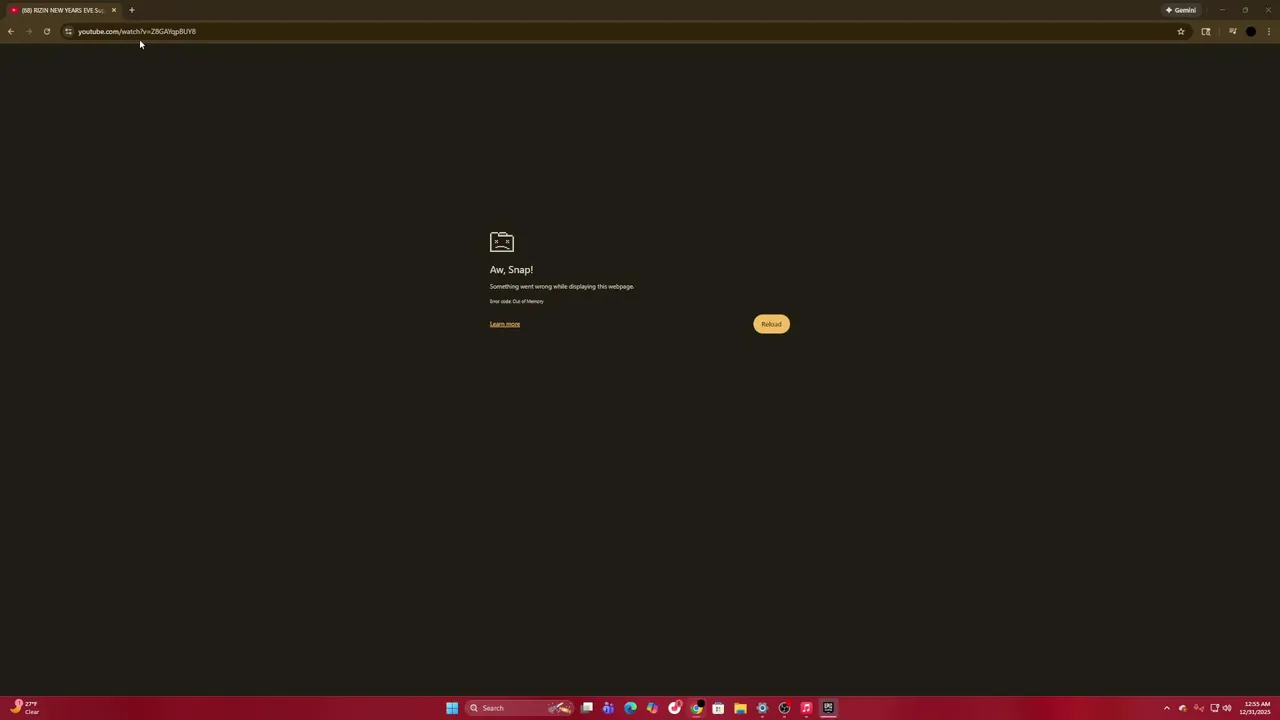
Task: Close the RIZIN YouTube tab
Action: (114, 10)
